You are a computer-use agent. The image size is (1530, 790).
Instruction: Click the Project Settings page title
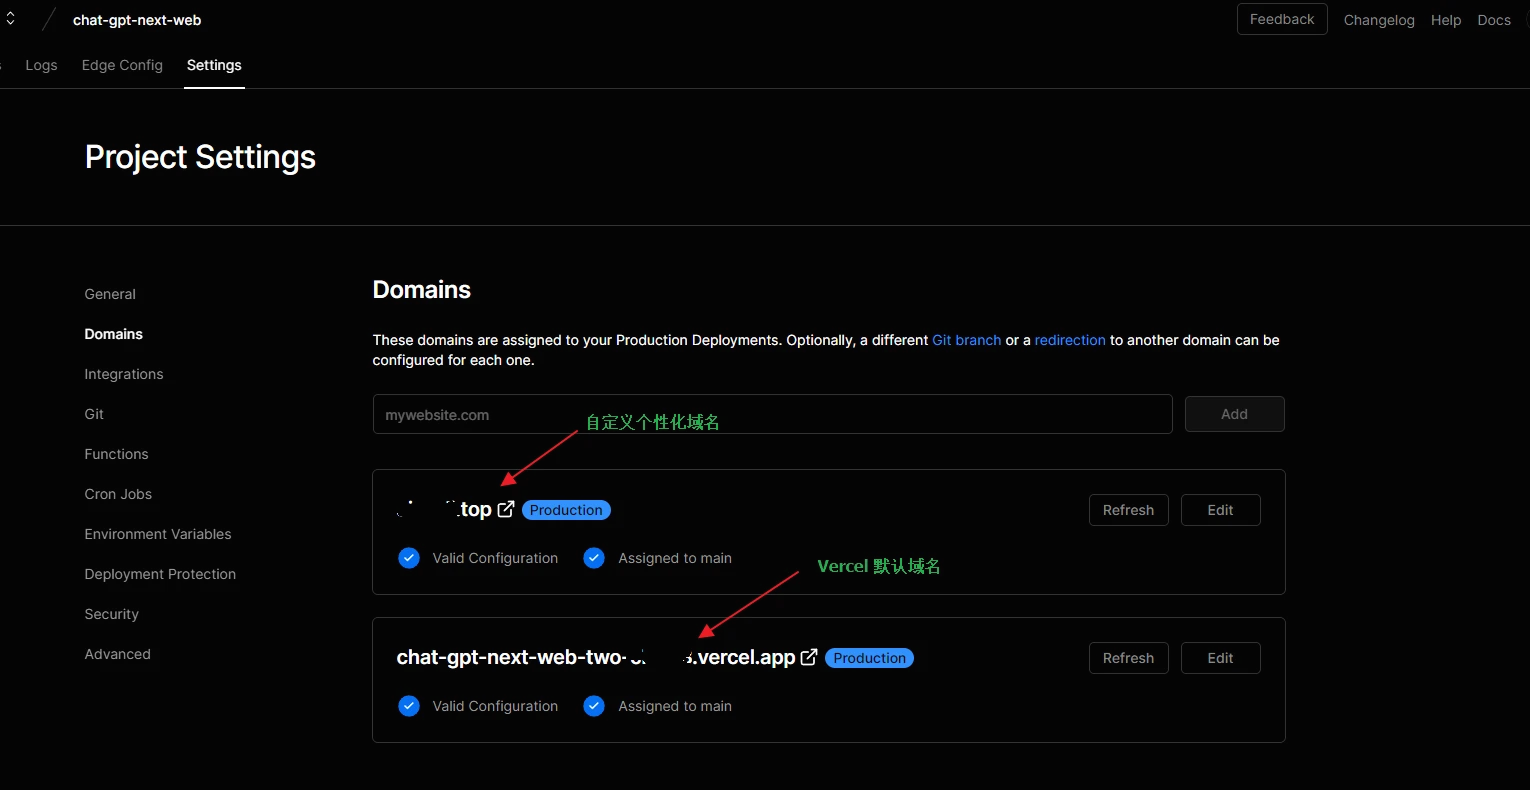coord(200,157)
